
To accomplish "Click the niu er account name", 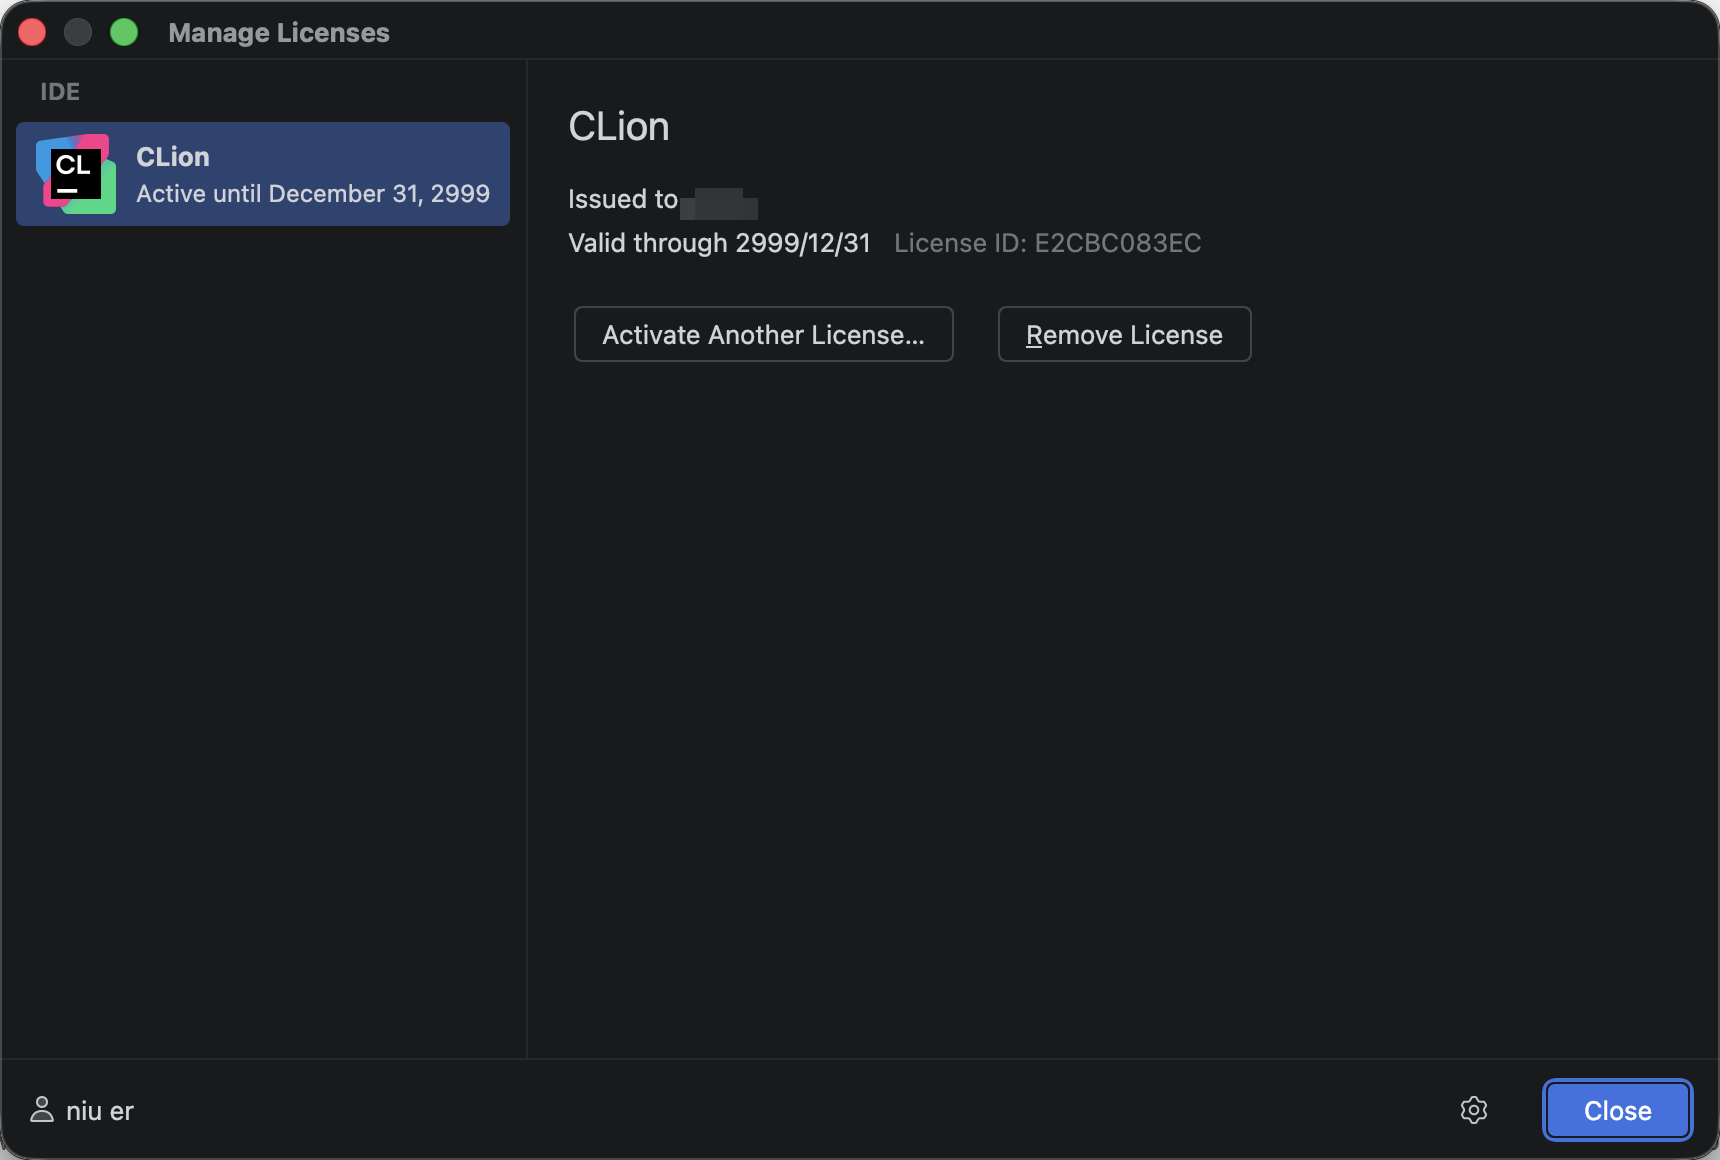I will point(100,1111).
